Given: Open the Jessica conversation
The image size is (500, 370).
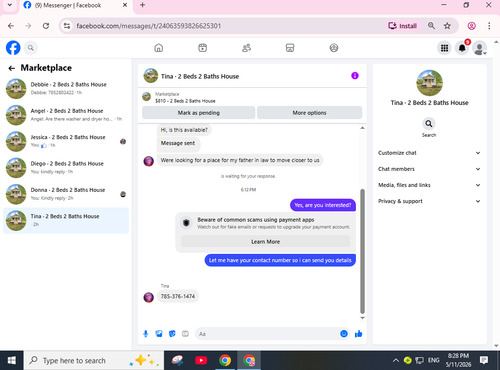Looking at the screenshot, I should coord(66,141).
